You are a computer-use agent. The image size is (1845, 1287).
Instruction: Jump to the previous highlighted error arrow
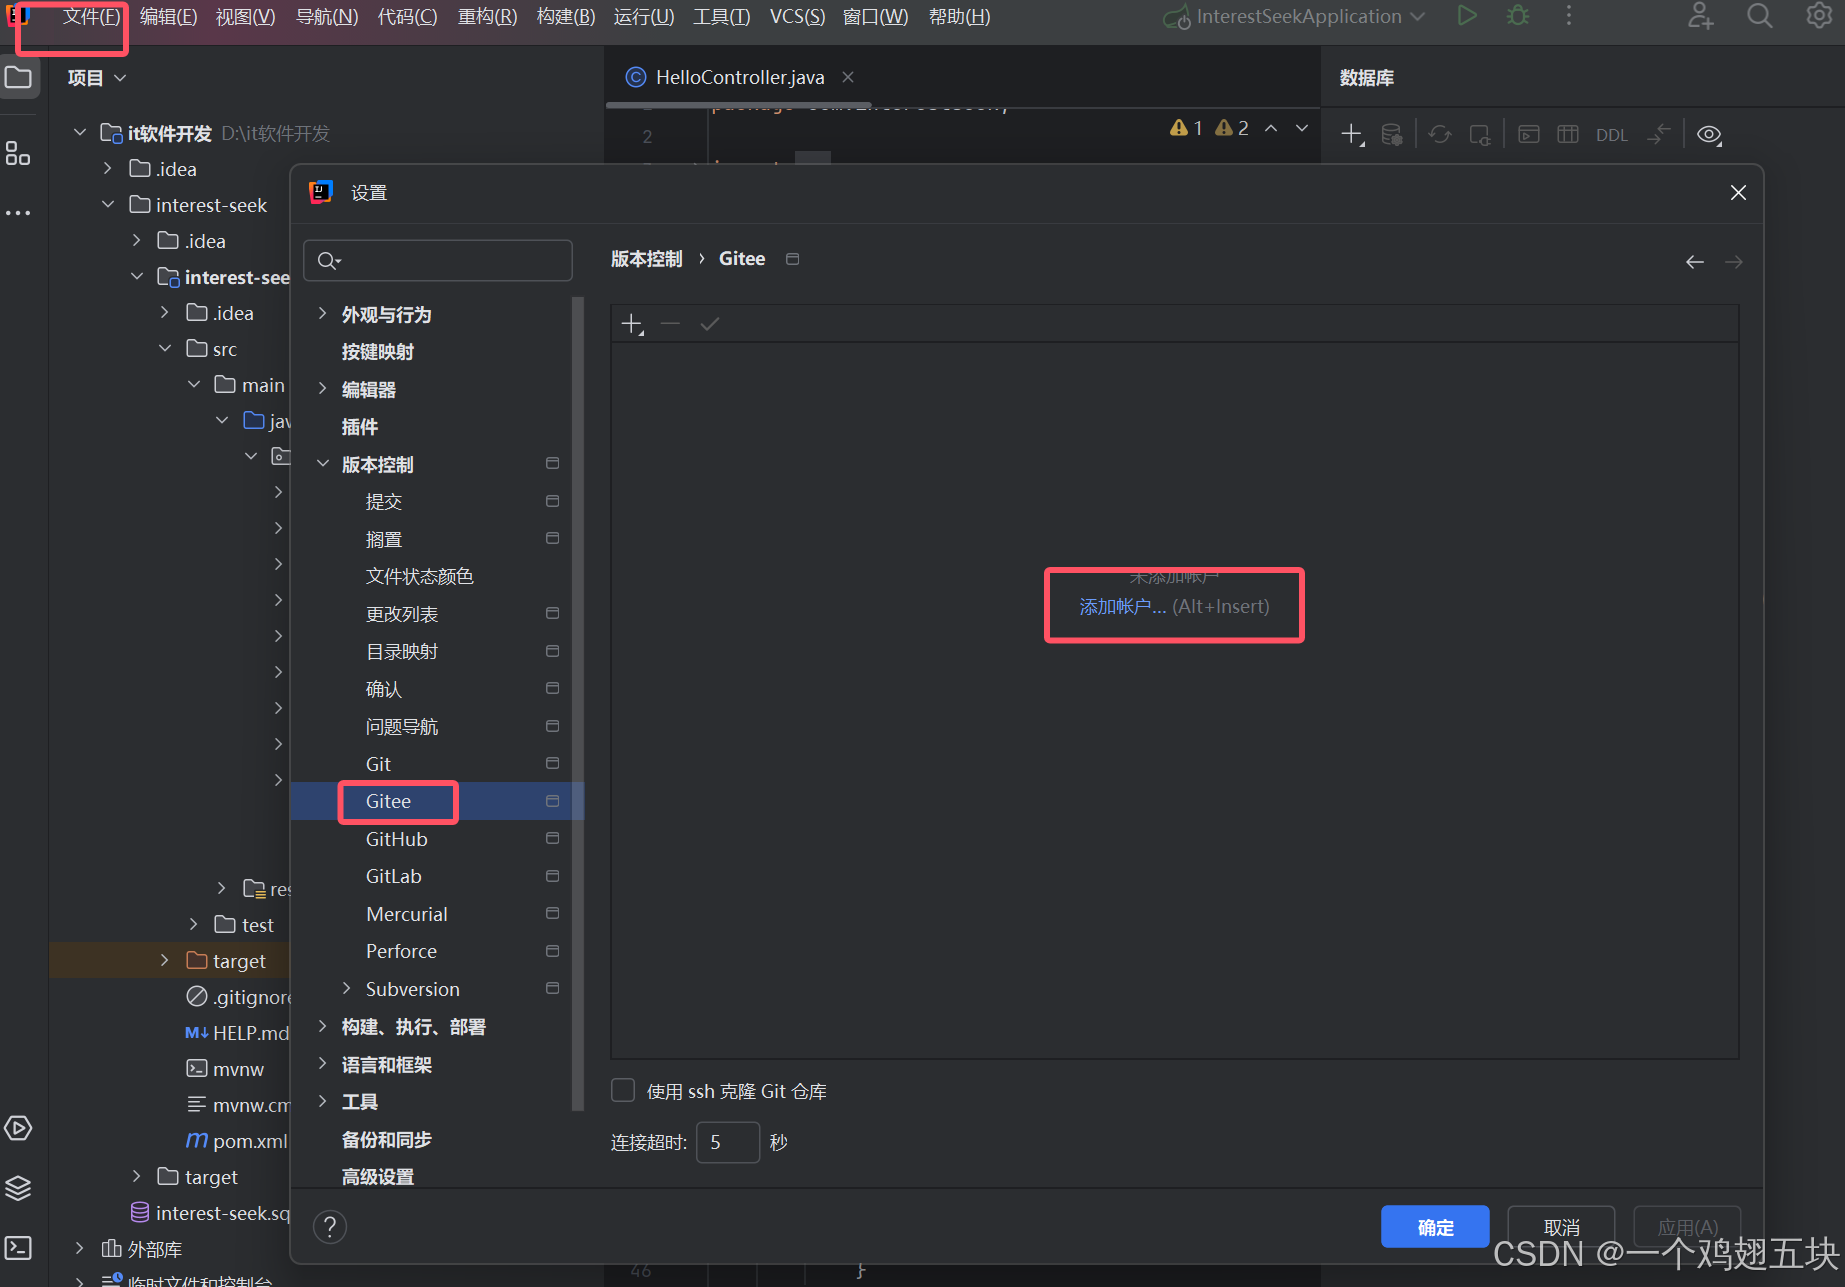[1271, 128]
